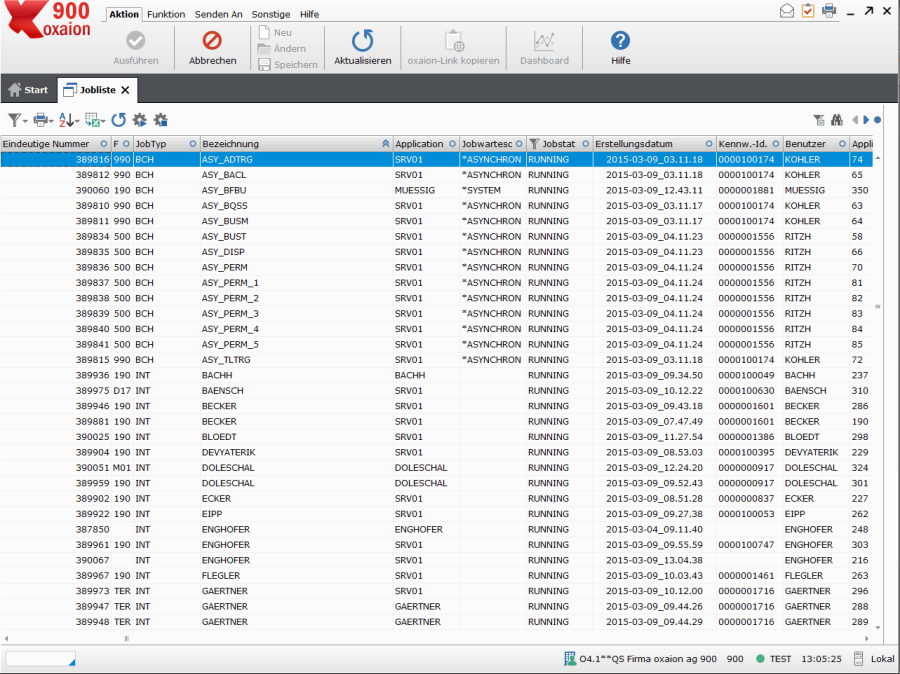Viewport: 900px width, 674px height.
Task: Open the Dashboard chart icon
Action: coord(544,41)
